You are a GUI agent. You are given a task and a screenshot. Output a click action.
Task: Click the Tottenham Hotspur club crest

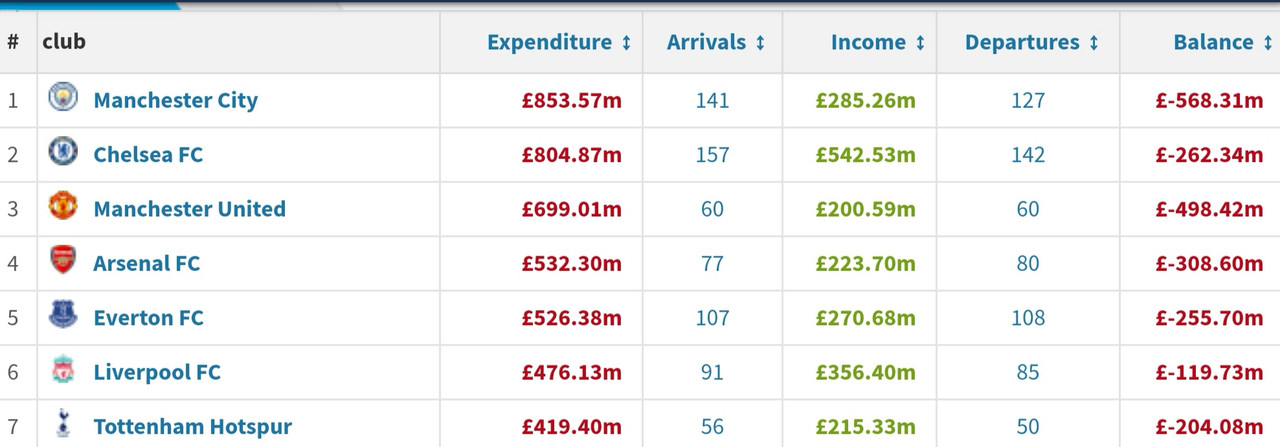pos(63,424)
